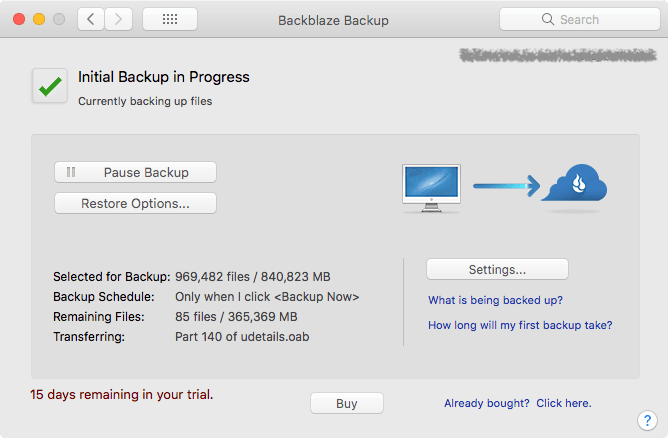Click '15 days remaining in your trial.' text
This screenshot has height=438, width=668.
(x=121, y=395)
